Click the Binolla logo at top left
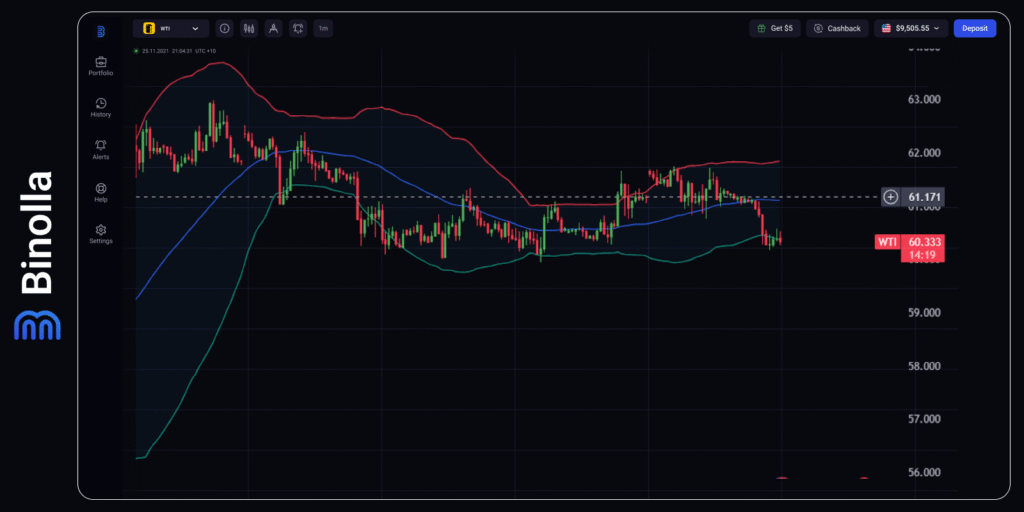 [x=101, y=31]
